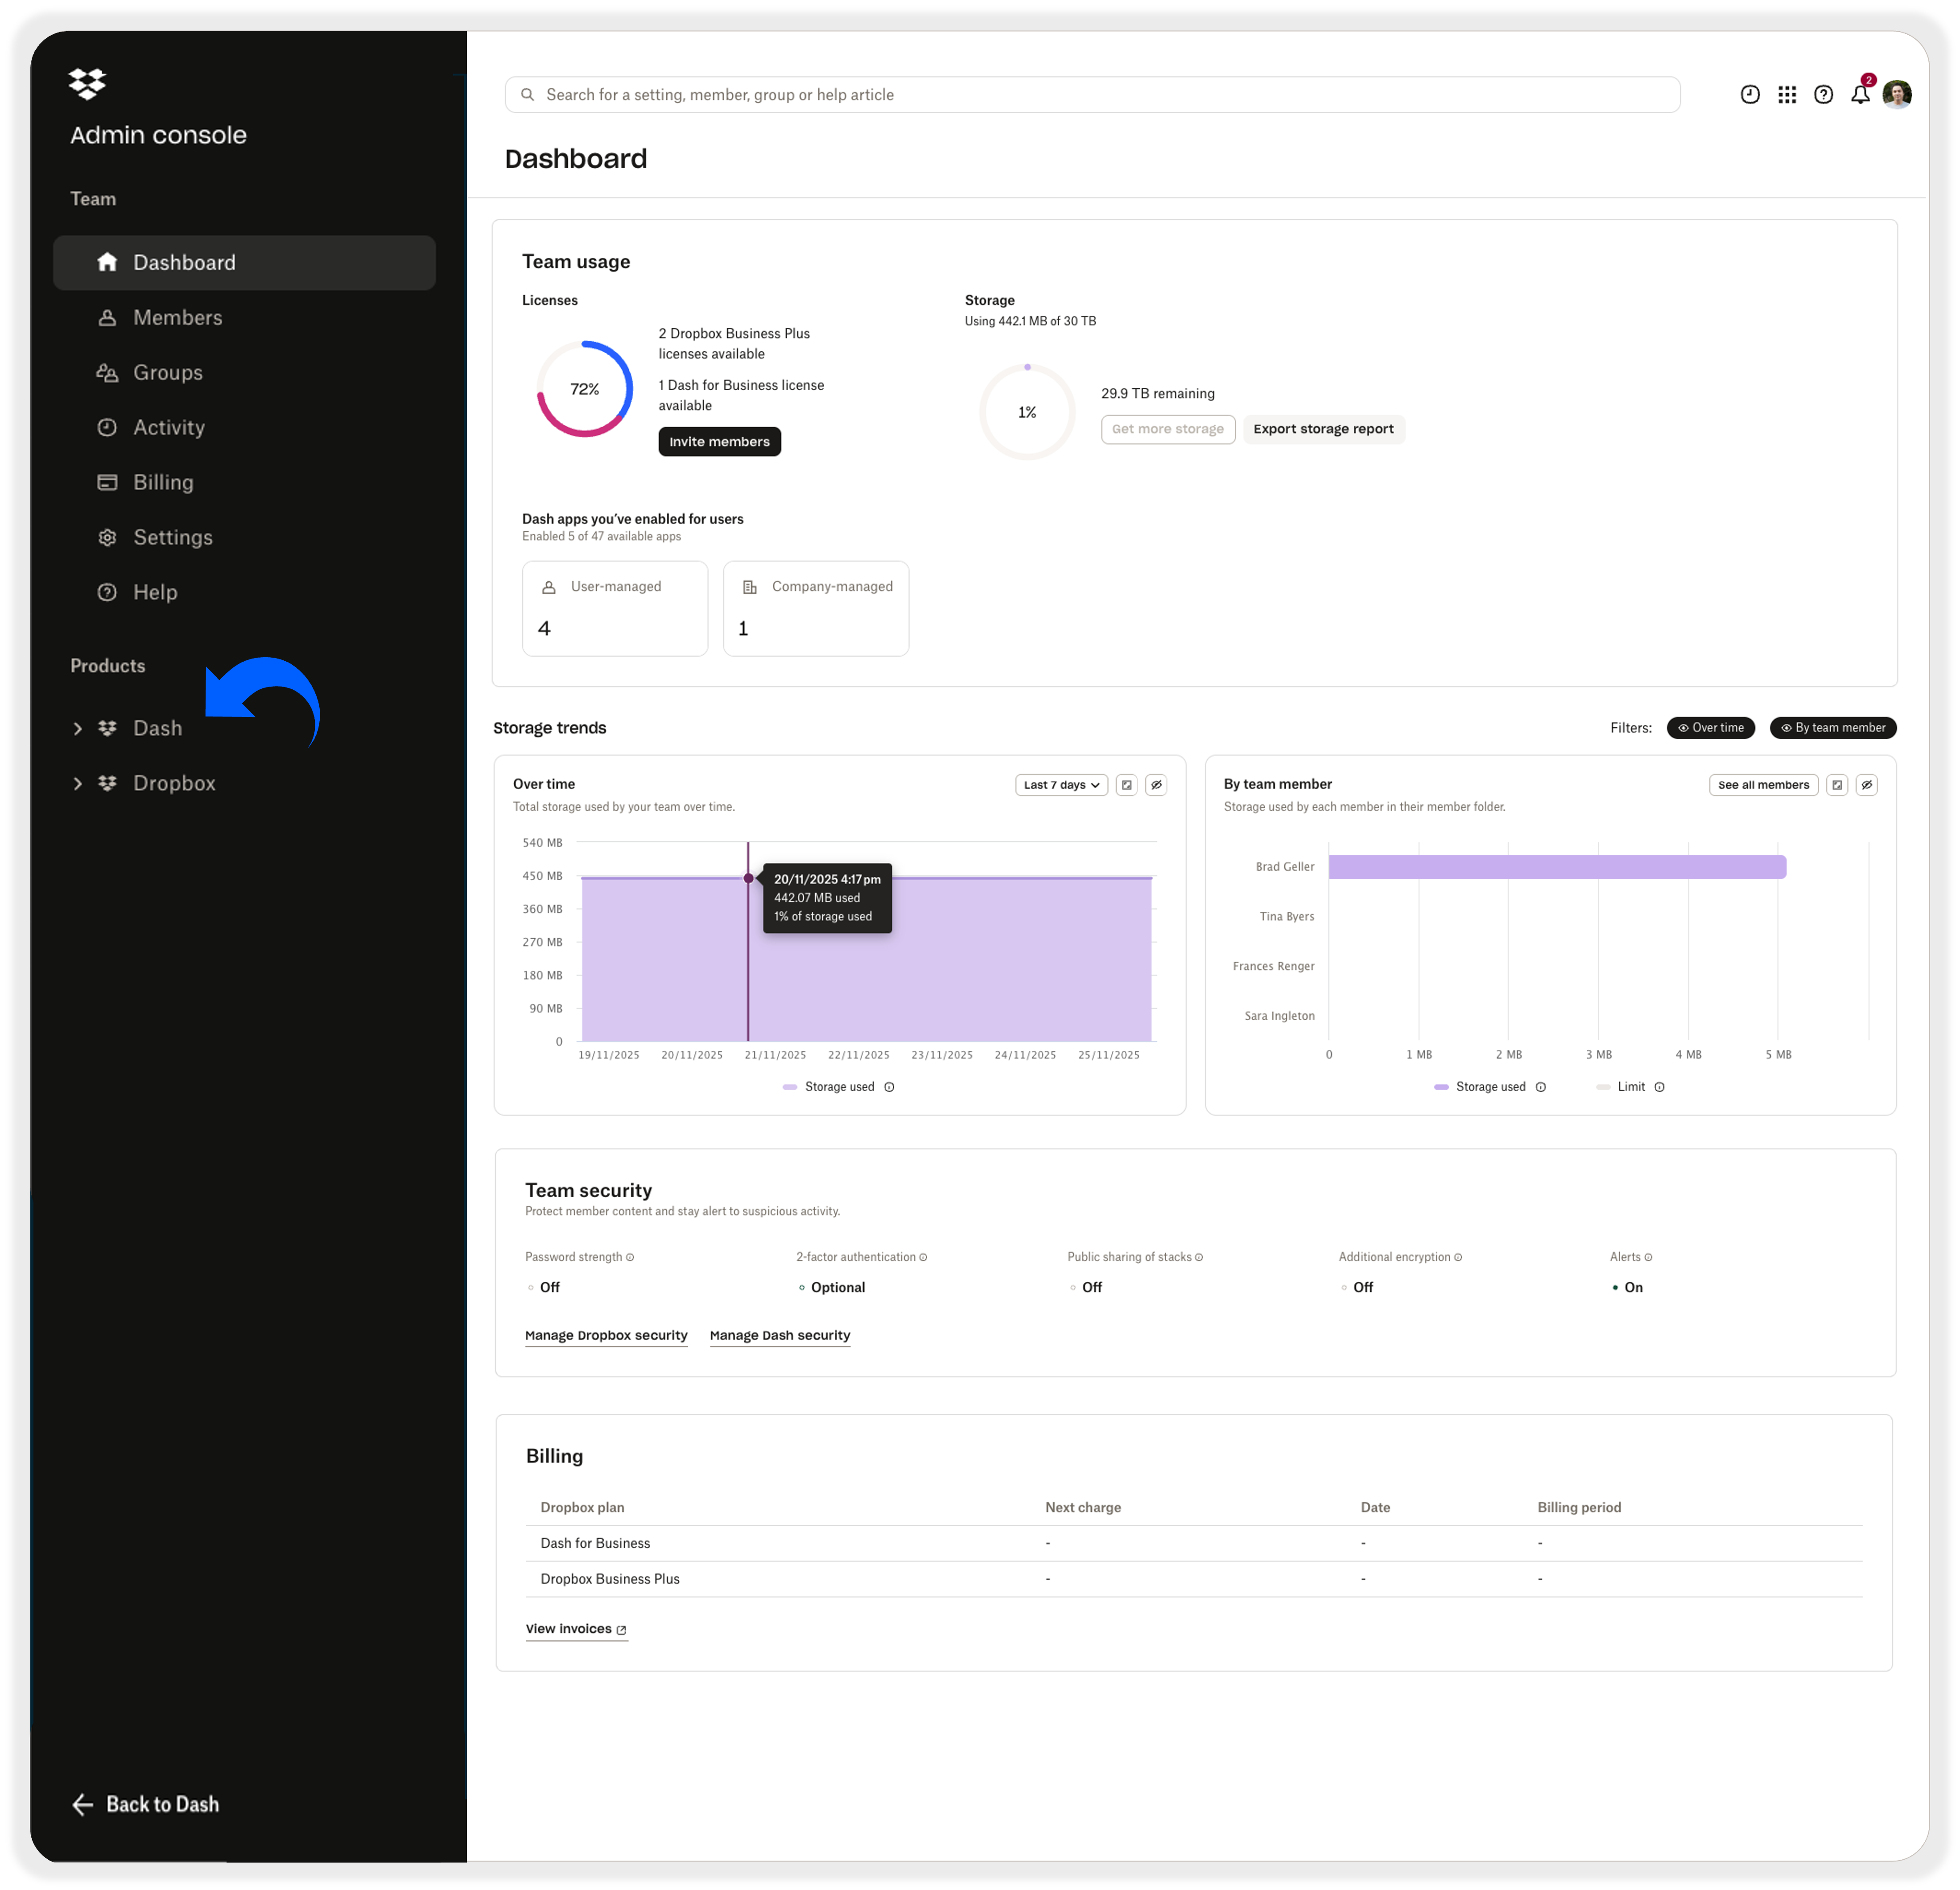Click the Activity icon in the sidebar
The width and height of the screenshot is (1960, 1890).
107,427
